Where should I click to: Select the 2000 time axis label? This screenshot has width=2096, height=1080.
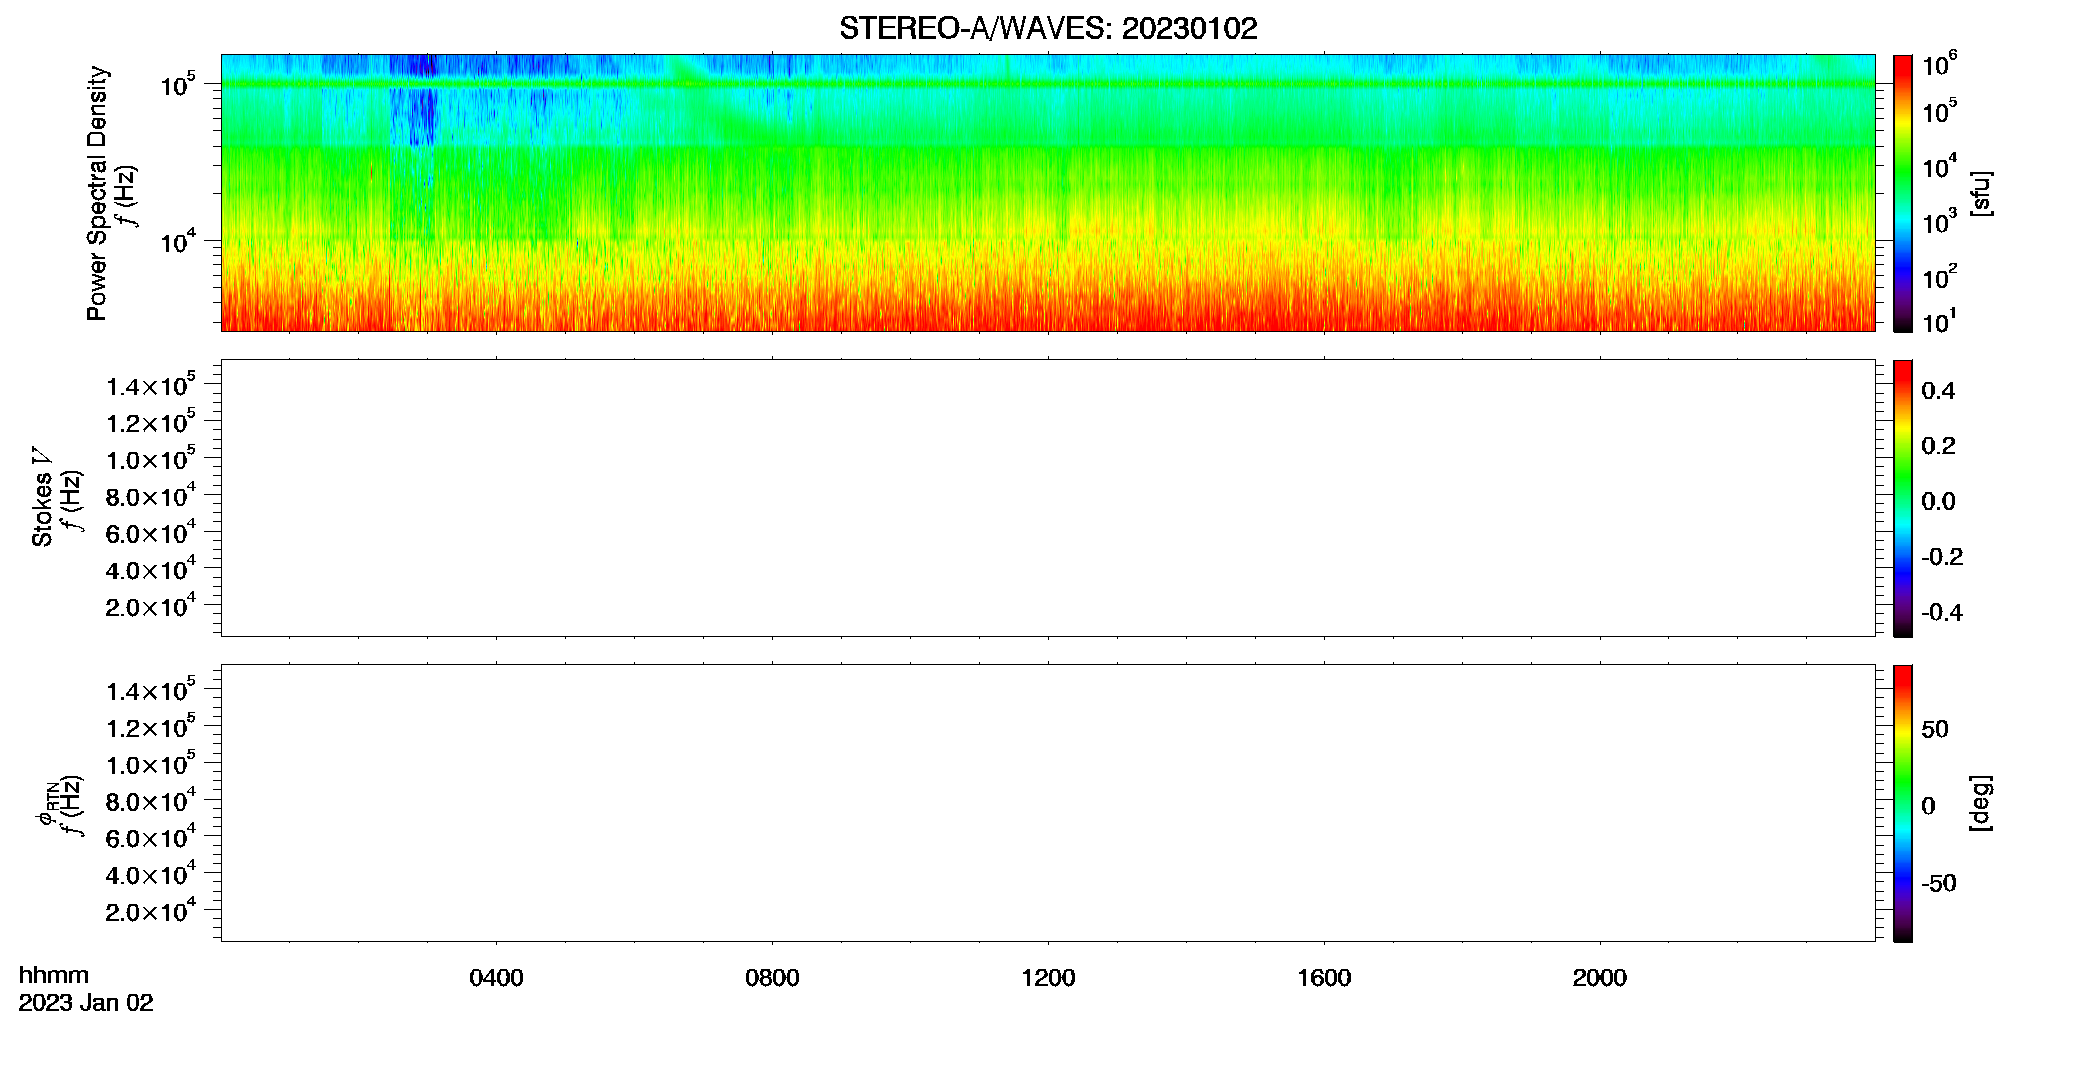pyautogui.click(x=1600, y=978)
